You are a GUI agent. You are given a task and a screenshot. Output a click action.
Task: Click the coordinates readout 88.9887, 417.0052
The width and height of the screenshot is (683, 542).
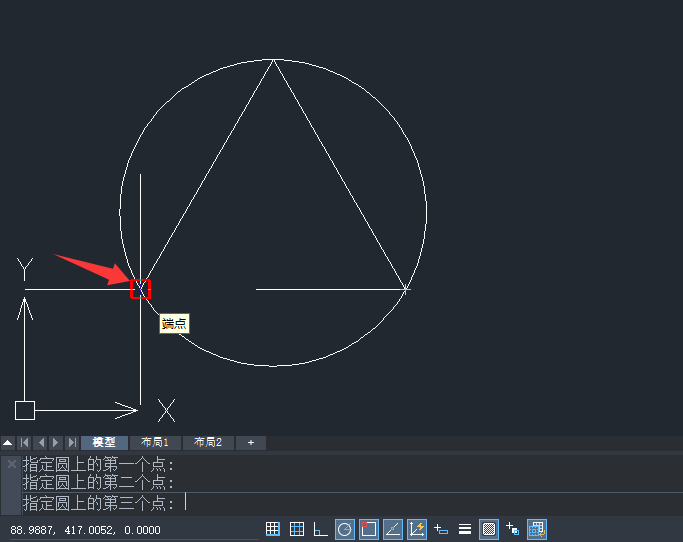[x=85, y=530]
